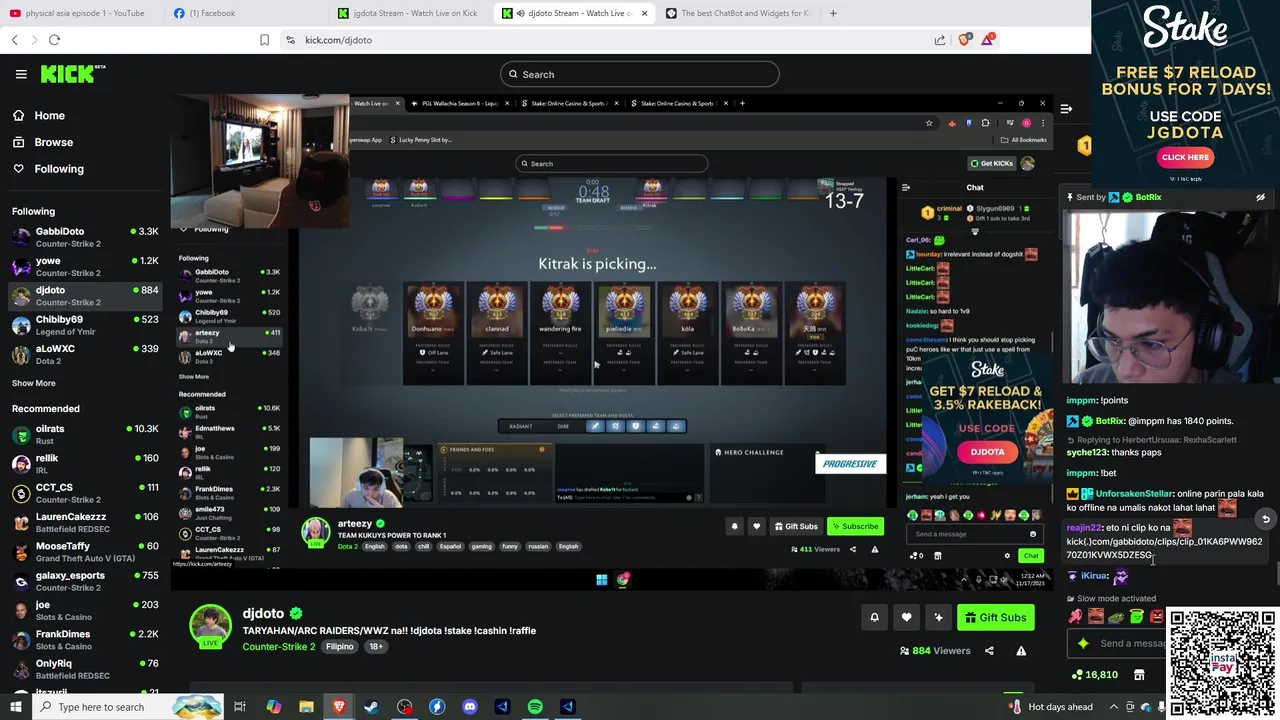Open the Brave Shields lion icon
This screenshot has width=1280, height=720.
click(964, 40)
